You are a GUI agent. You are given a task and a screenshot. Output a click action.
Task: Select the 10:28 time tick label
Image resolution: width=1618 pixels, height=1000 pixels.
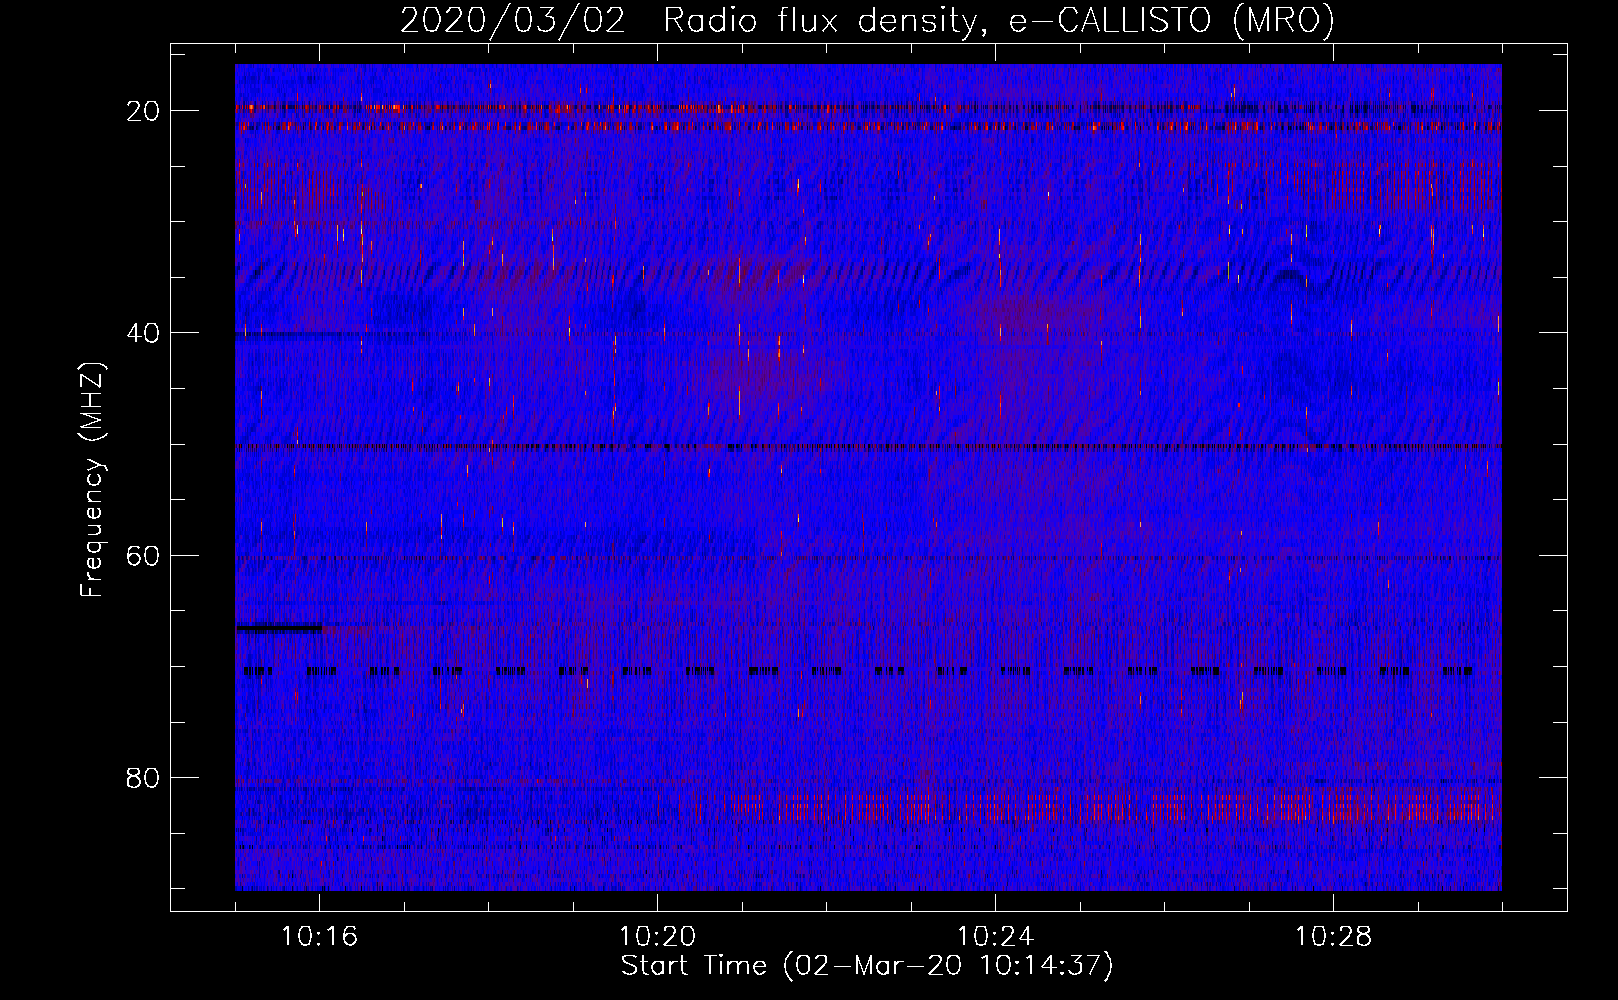[x=1333, y=937]
